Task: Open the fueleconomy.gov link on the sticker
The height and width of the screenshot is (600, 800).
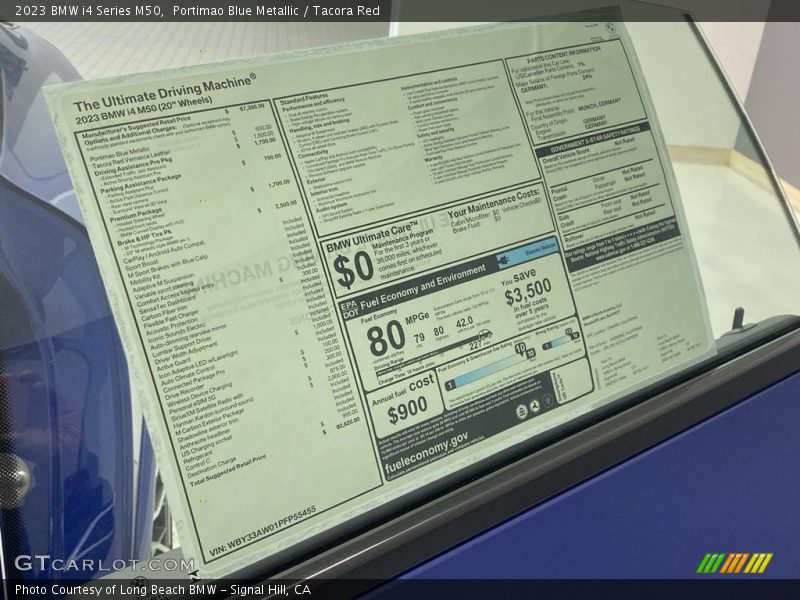Action: tap(426, 441)
